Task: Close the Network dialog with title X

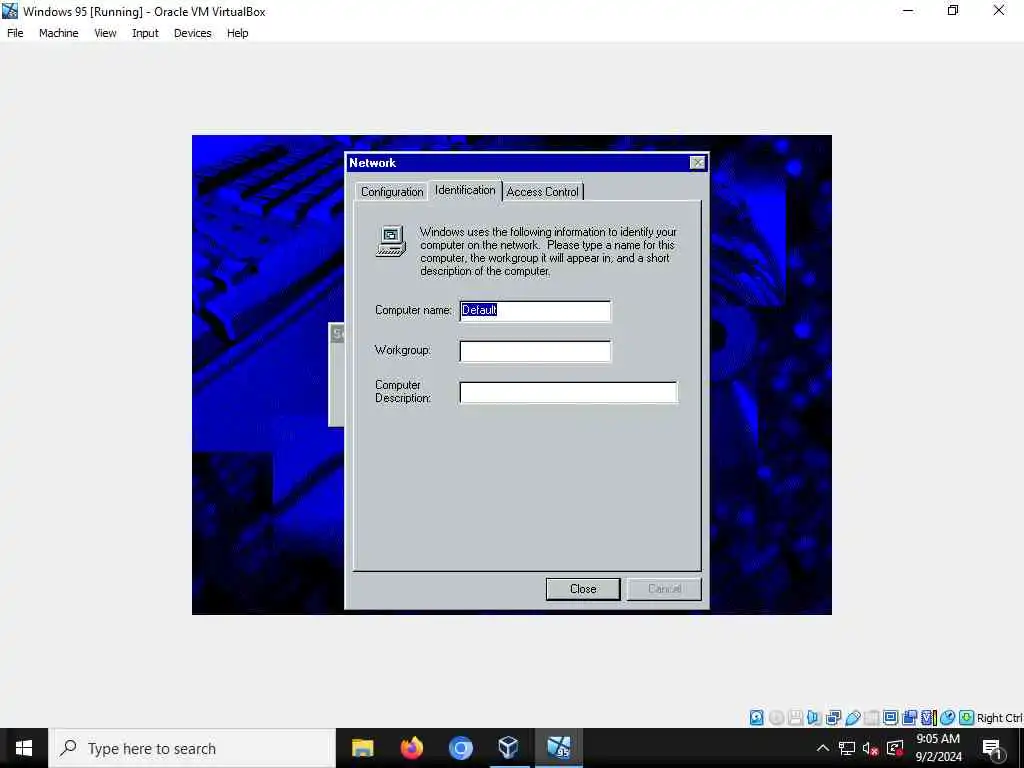Action: (697, 163)
